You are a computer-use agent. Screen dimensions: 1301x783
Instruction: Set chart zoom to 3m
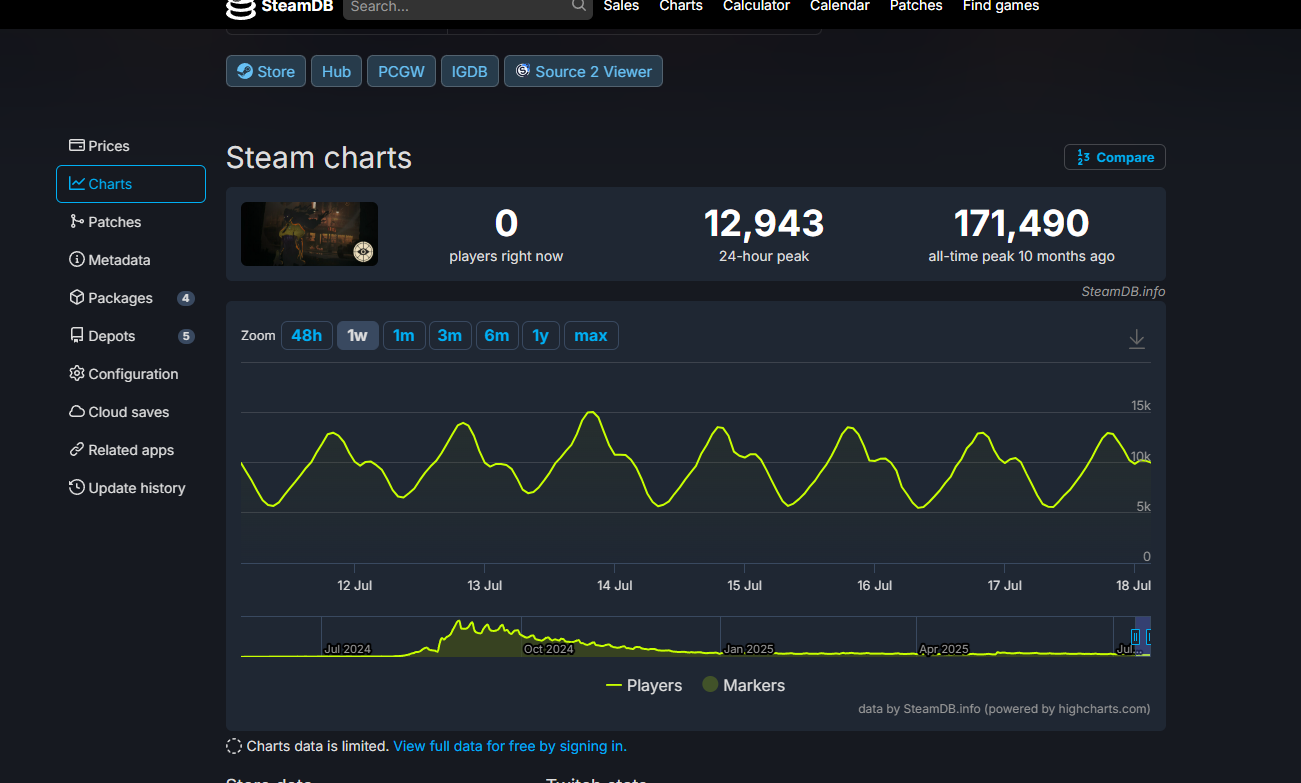(x=450, y=335)
